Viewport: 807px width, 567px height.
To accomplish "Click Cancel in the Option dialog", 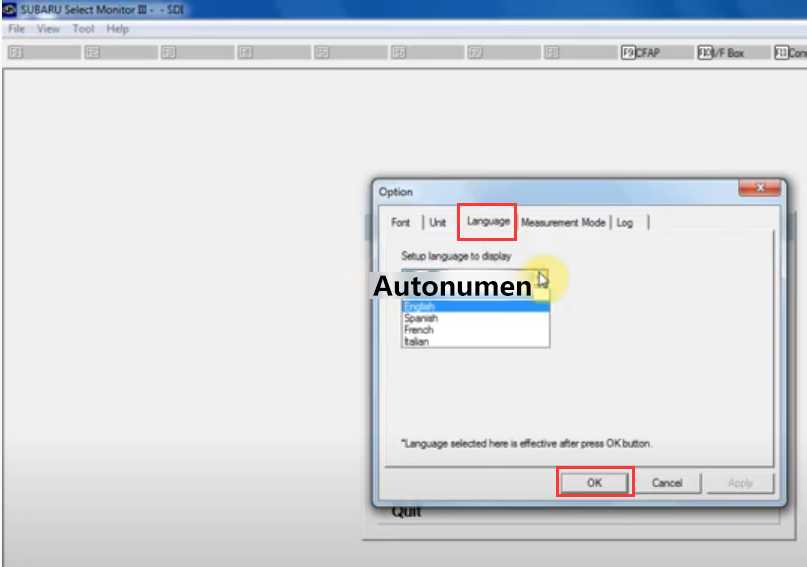I will coord(667,483).
